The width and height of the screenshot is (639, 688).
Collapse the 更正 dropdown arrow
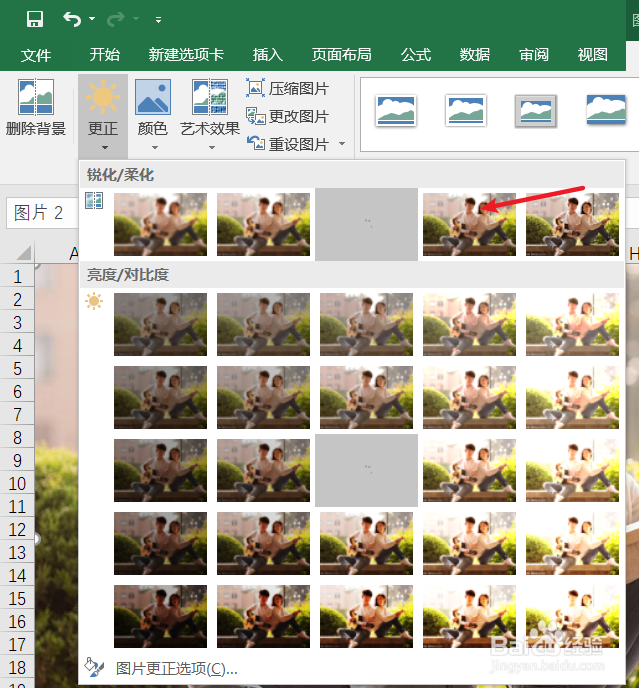[x=104, y=148]
